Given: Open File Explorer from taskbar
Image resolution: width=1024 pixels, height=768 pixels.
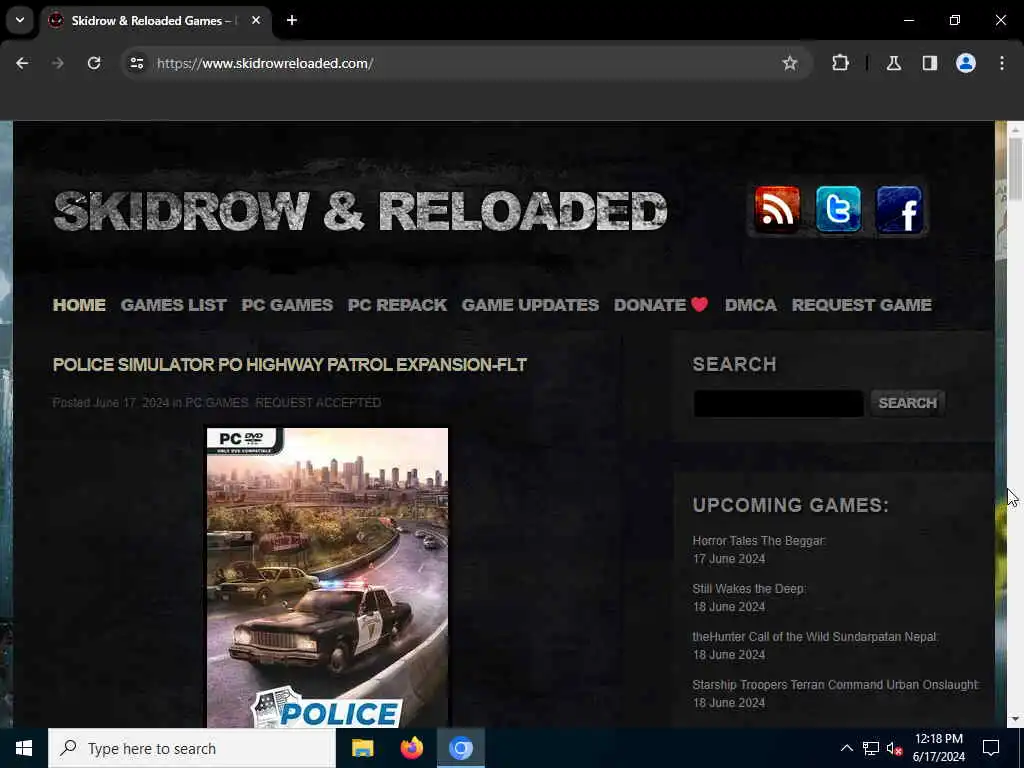Looking at the screenshot, I should point(362,748).
